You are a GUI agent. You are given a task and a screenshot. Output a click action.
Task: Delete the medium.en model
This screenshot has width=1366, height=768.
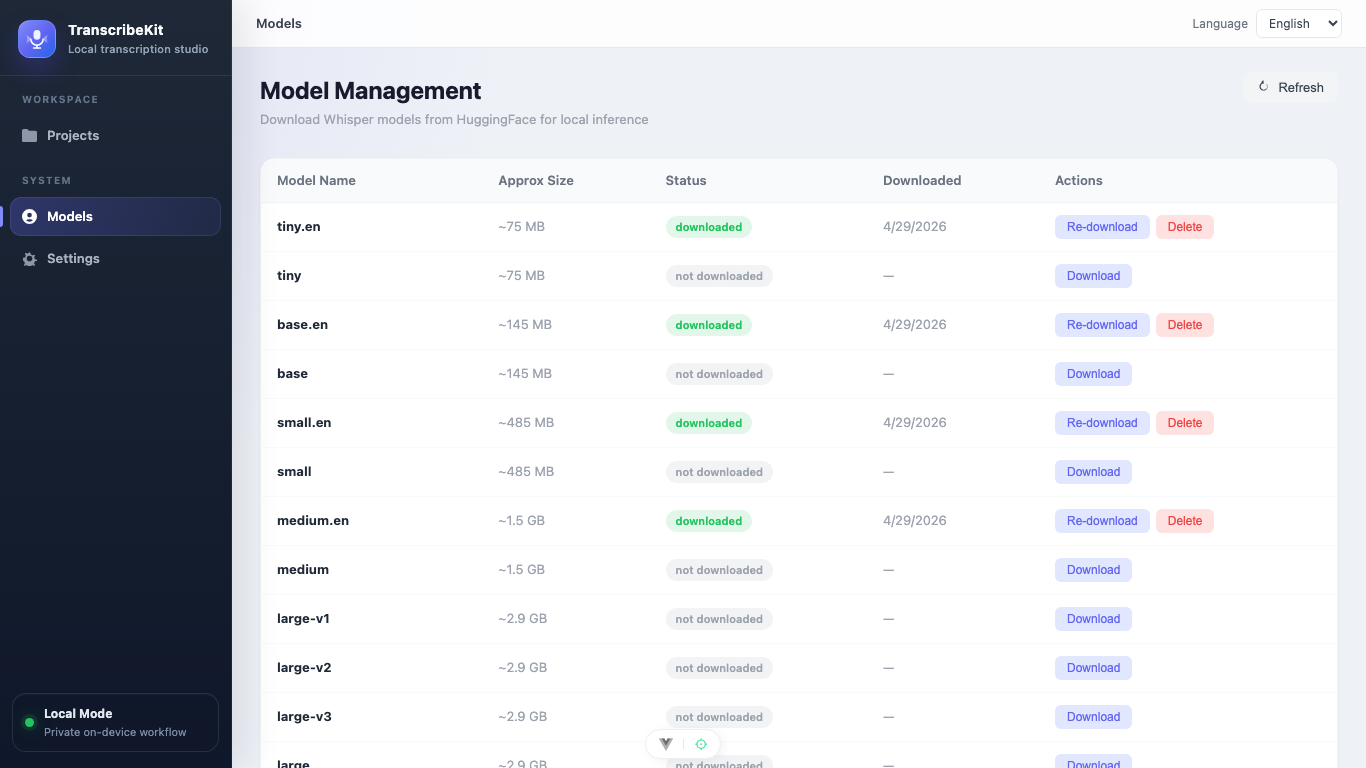[1185, 521]
